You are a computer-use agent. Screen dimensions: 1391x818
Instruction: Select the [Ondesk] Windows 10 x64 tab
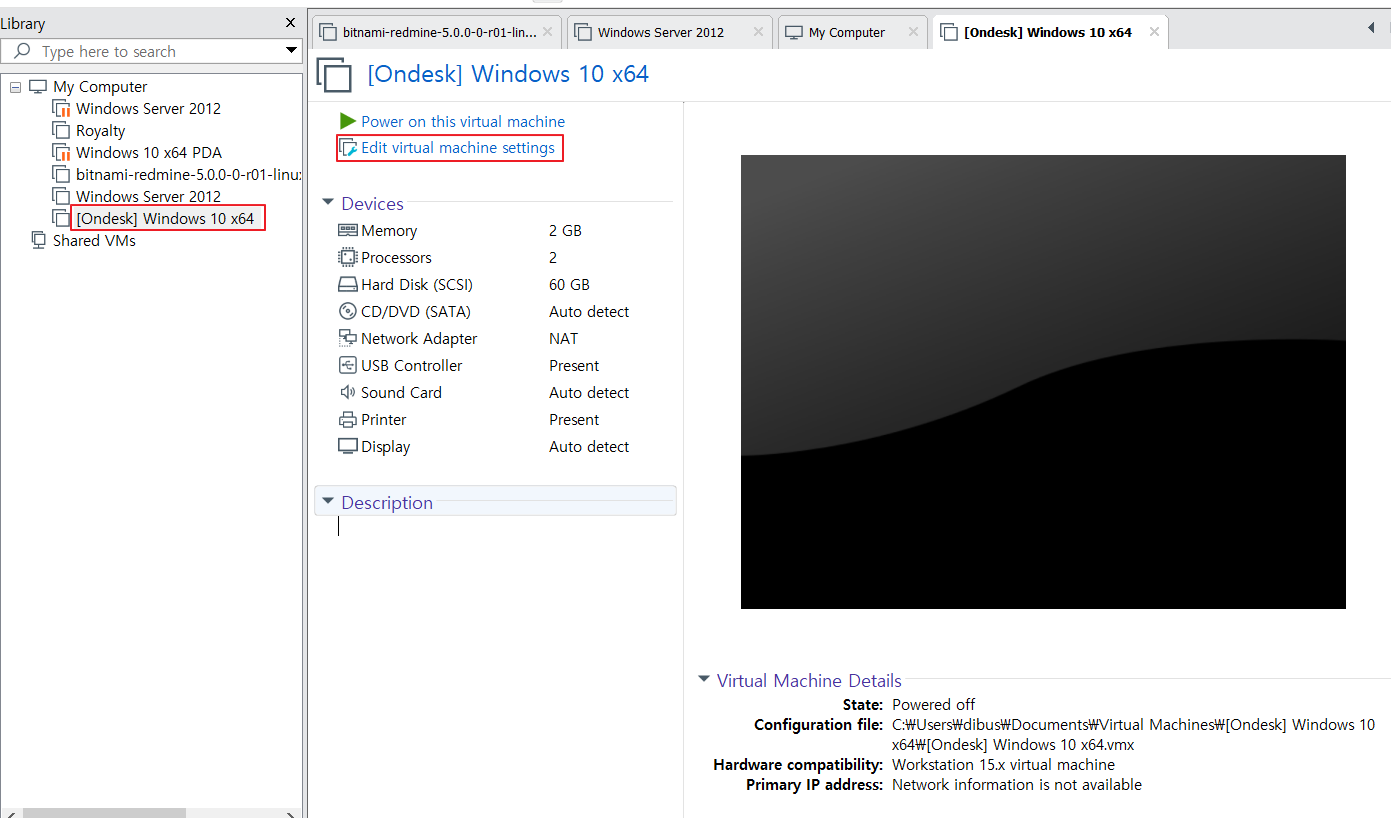coord(1050,32)
